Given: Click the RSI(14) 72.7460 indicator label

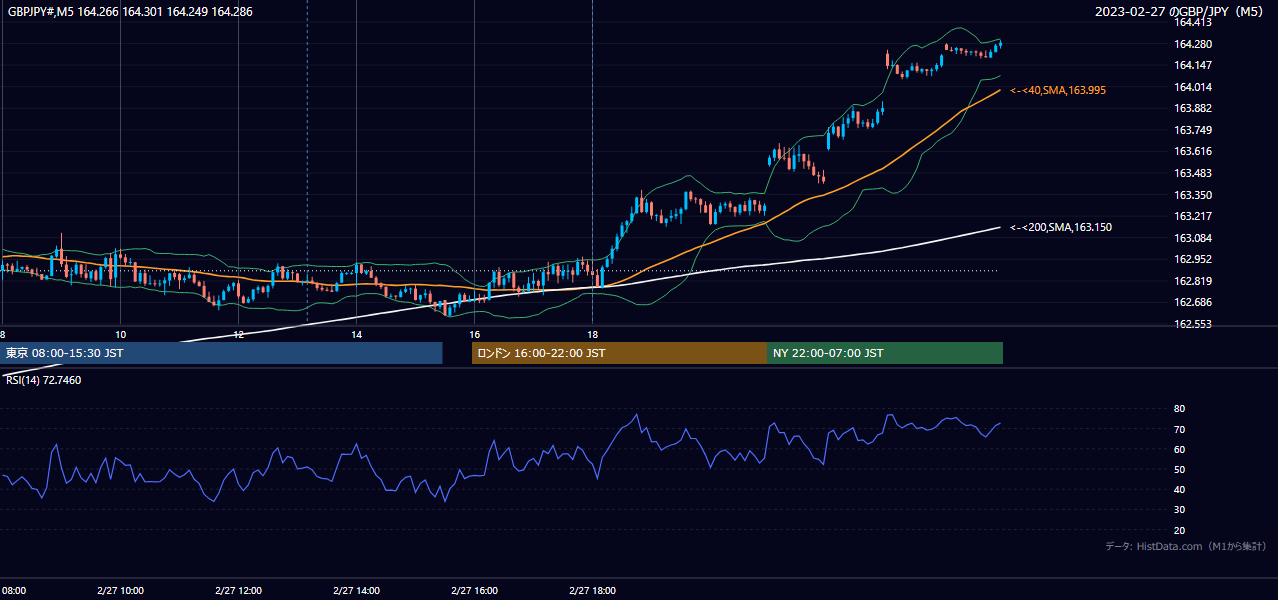Looking at the screenshot, I should click(x=44, y=380).
